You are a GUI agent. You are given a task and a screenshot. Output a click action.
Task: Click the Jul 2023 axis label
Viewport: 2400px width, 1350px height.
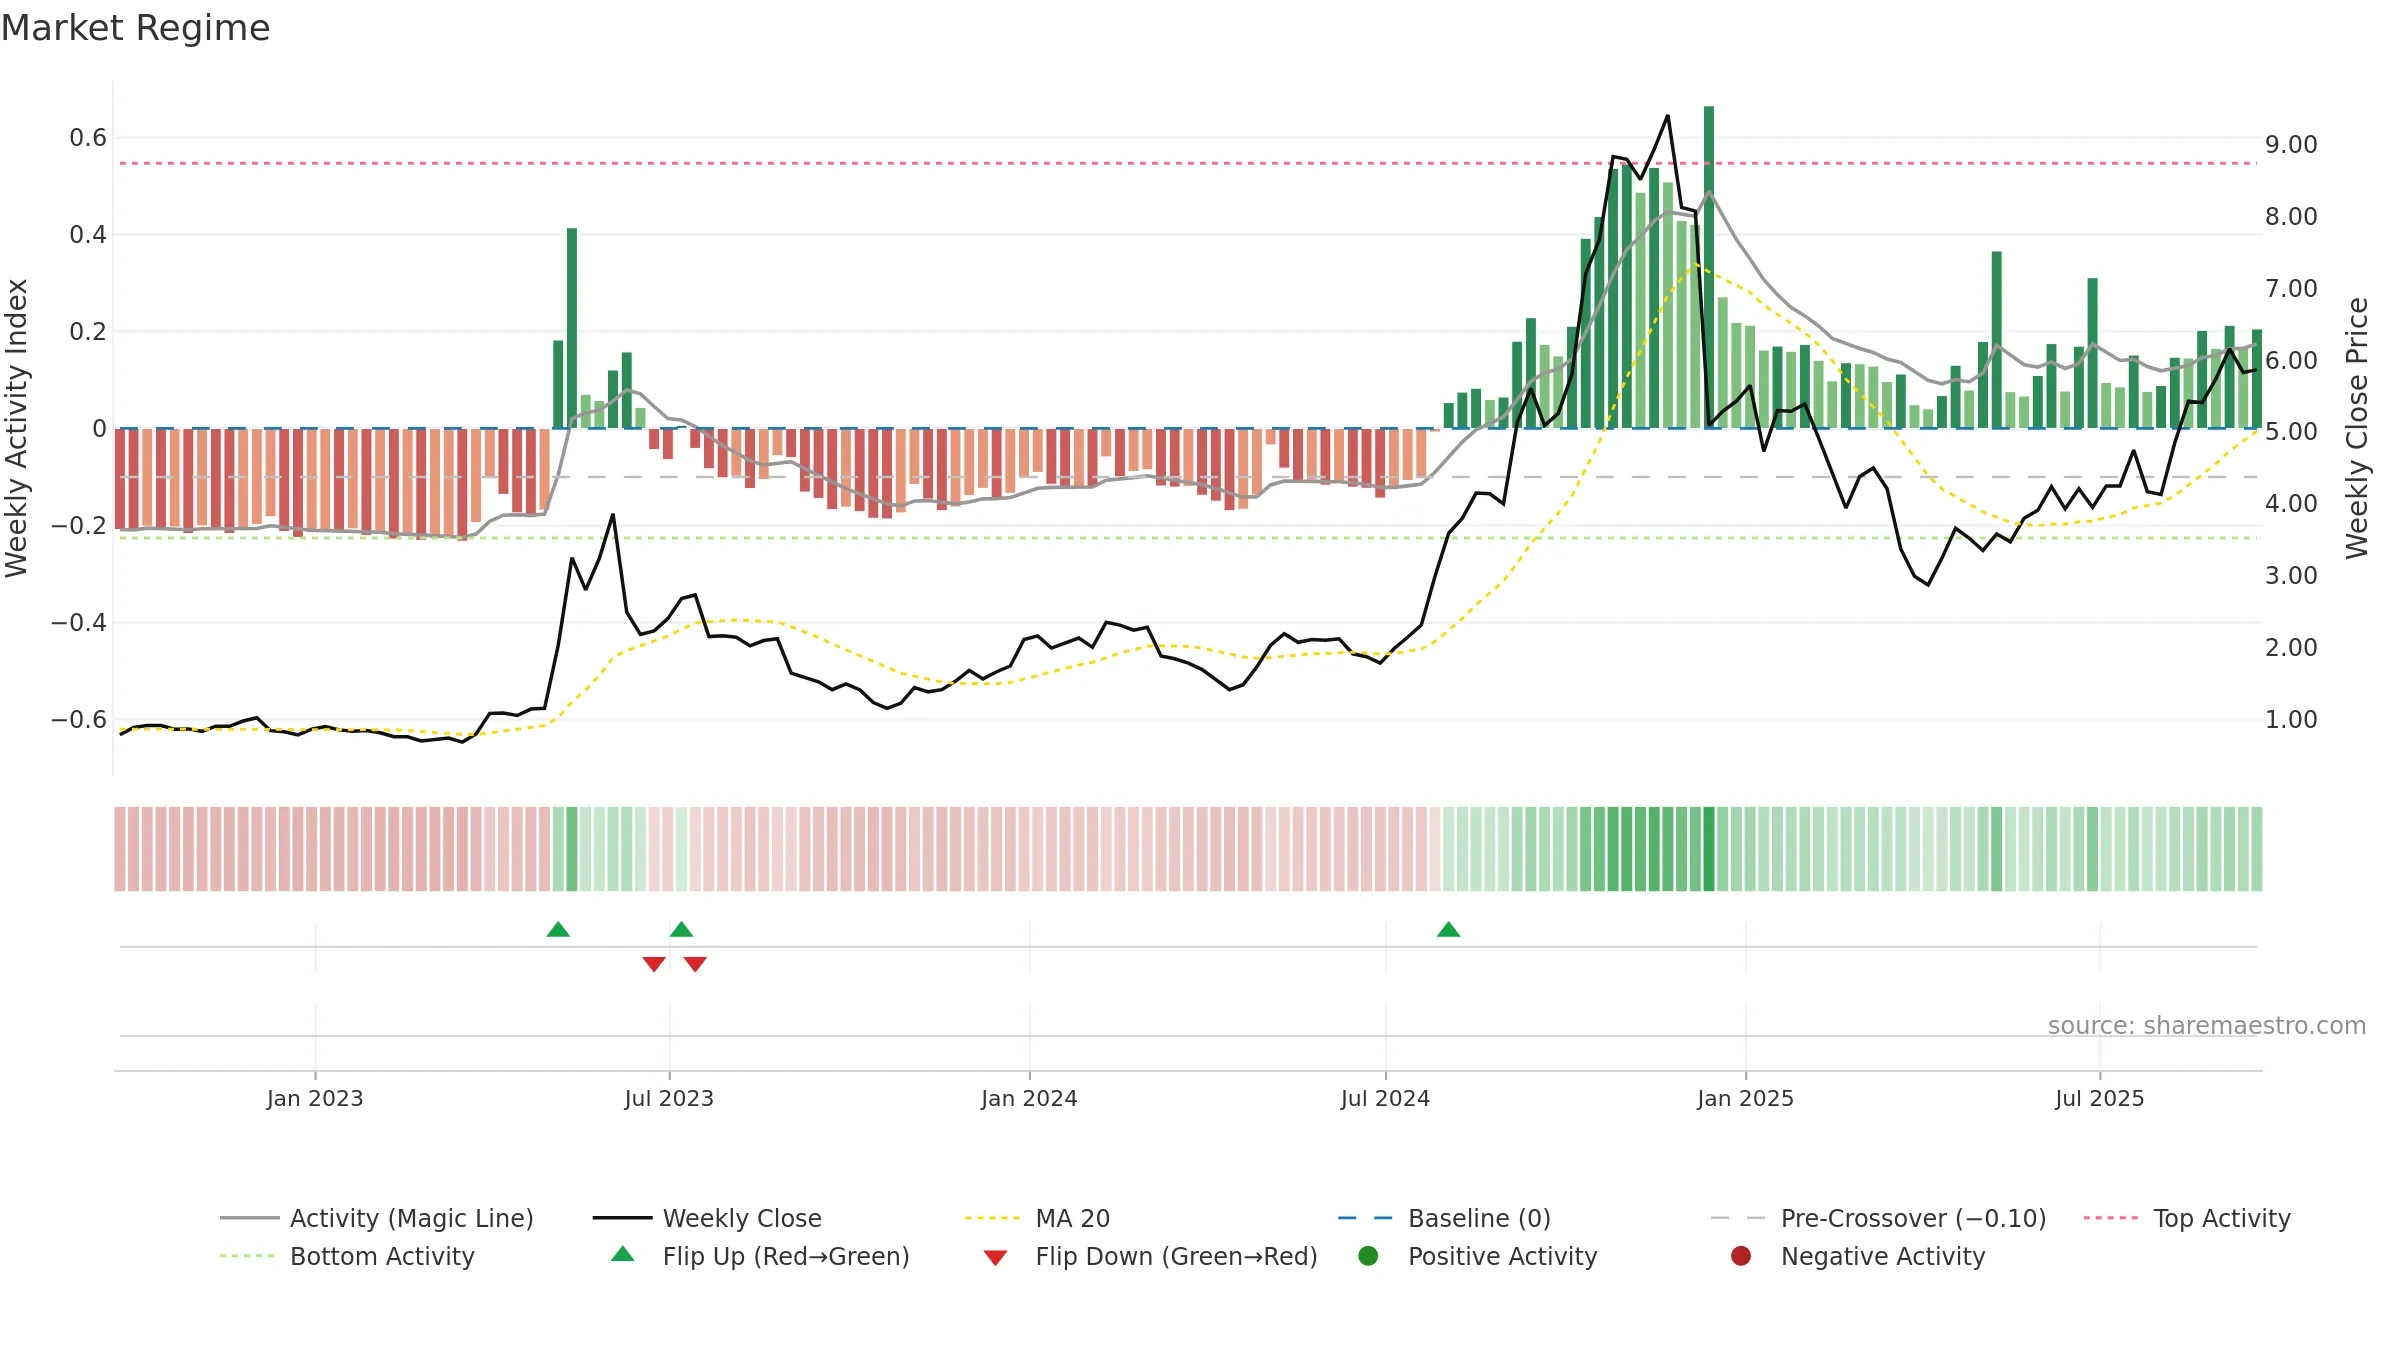click(x=669, y=1098)
